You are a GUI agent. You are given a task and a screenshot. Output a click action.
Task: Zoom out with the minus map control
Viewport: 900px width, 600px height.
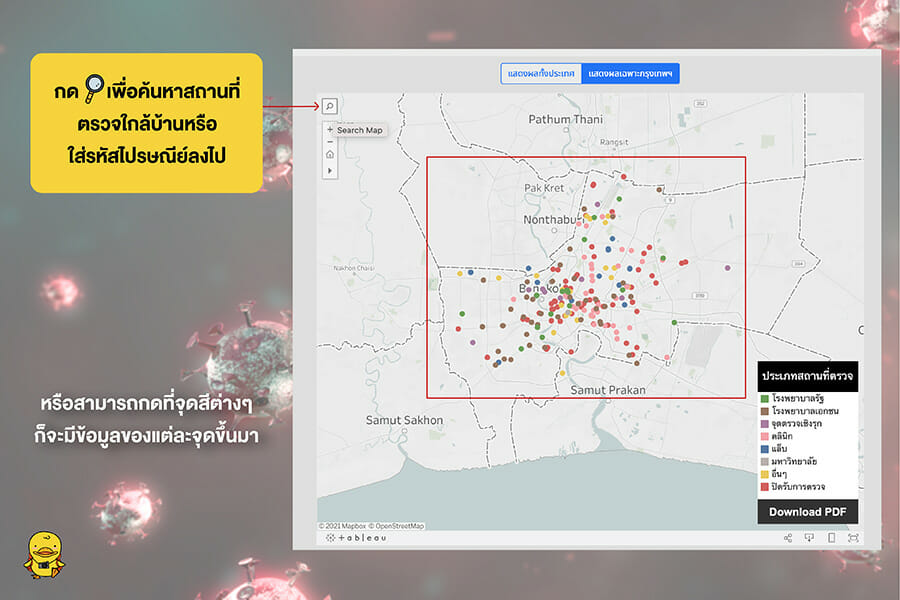(x=330, y=142)
